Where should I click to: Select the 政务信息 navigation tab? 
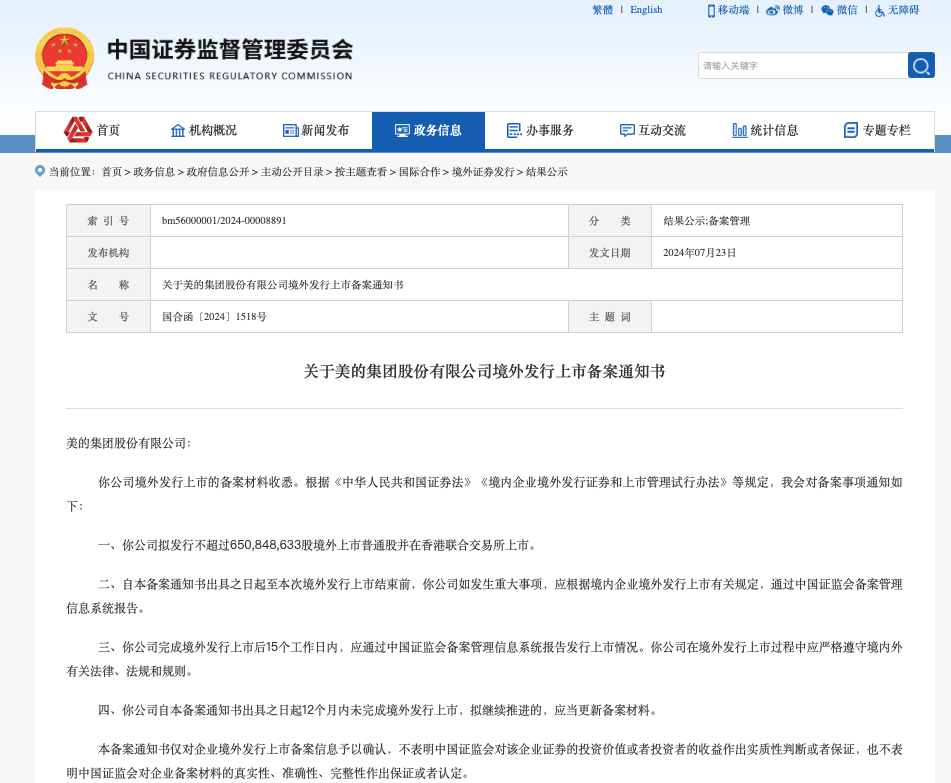click(x=428, y=130)
